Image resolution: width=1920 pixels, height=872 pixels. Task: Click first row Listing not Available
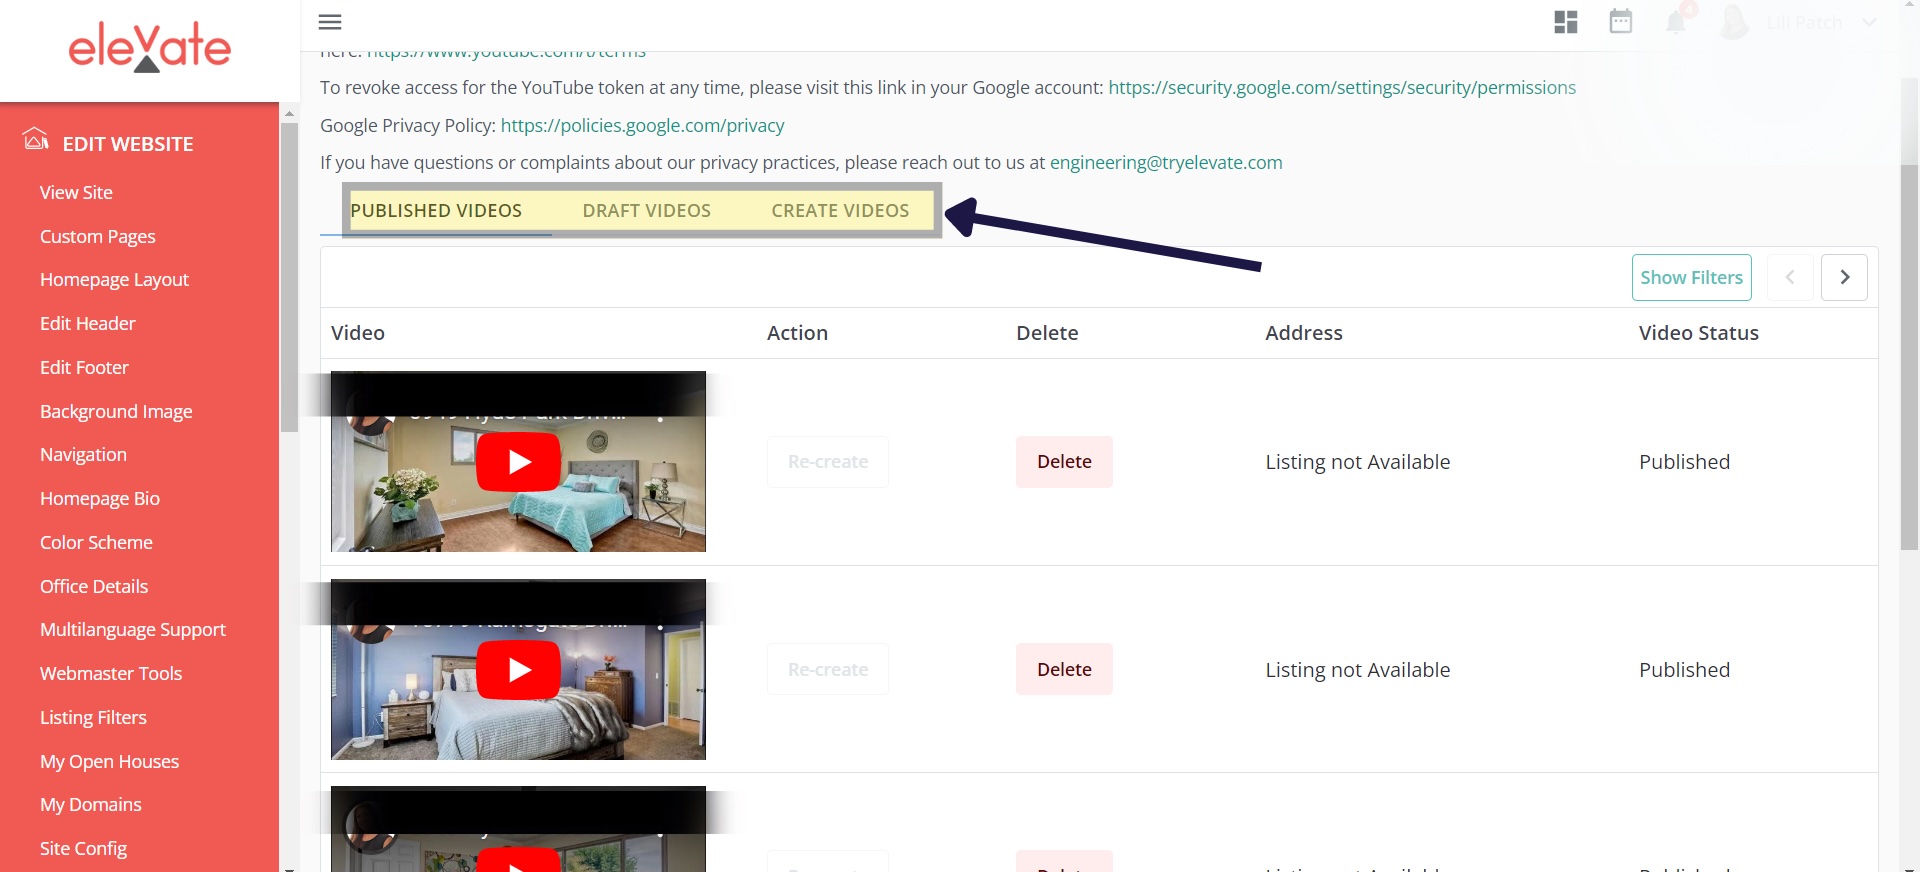tap(1358, 462)
